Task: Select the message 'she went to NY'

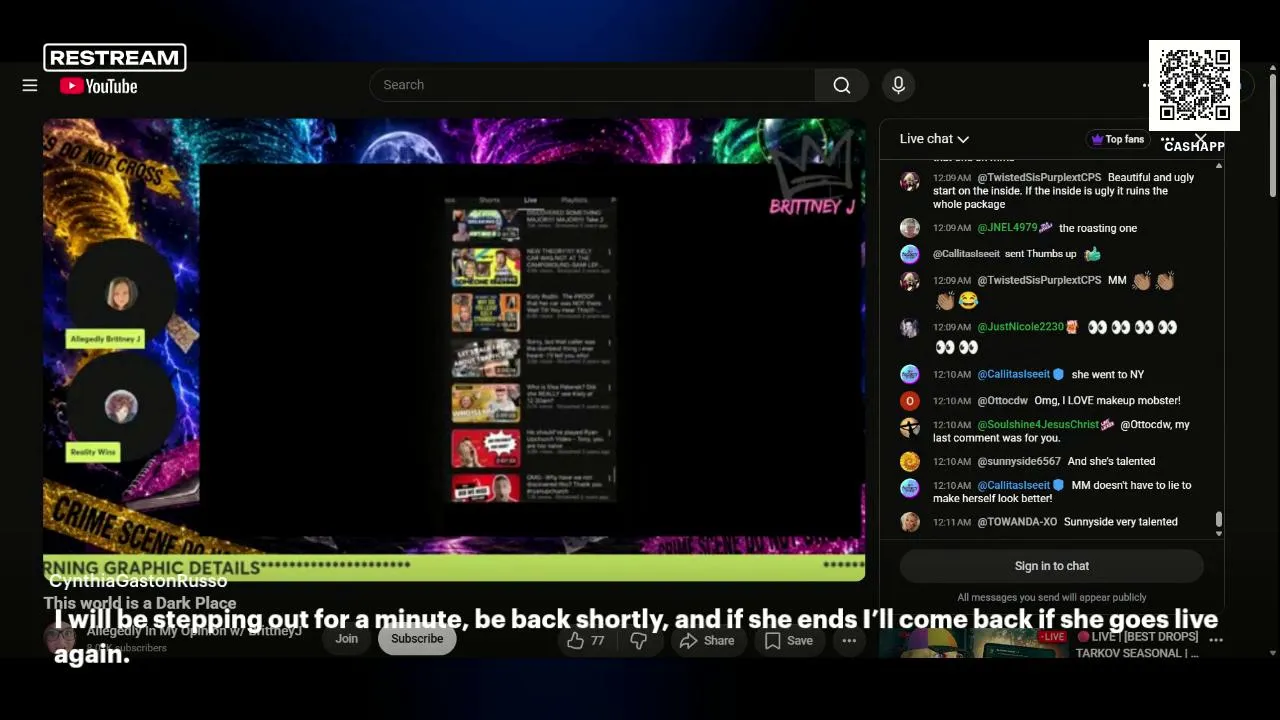Action: [x=1107, y=374]
